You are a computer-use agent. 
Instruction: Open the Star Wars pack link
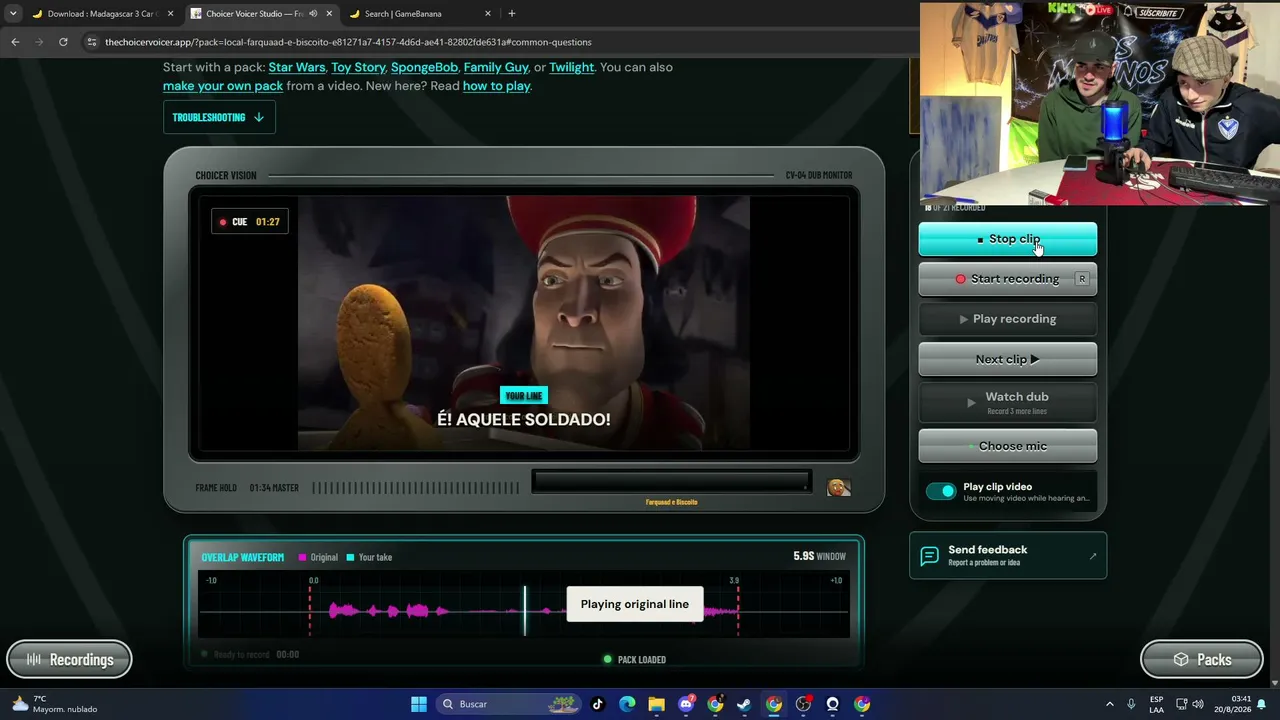[x=297, y=67]
